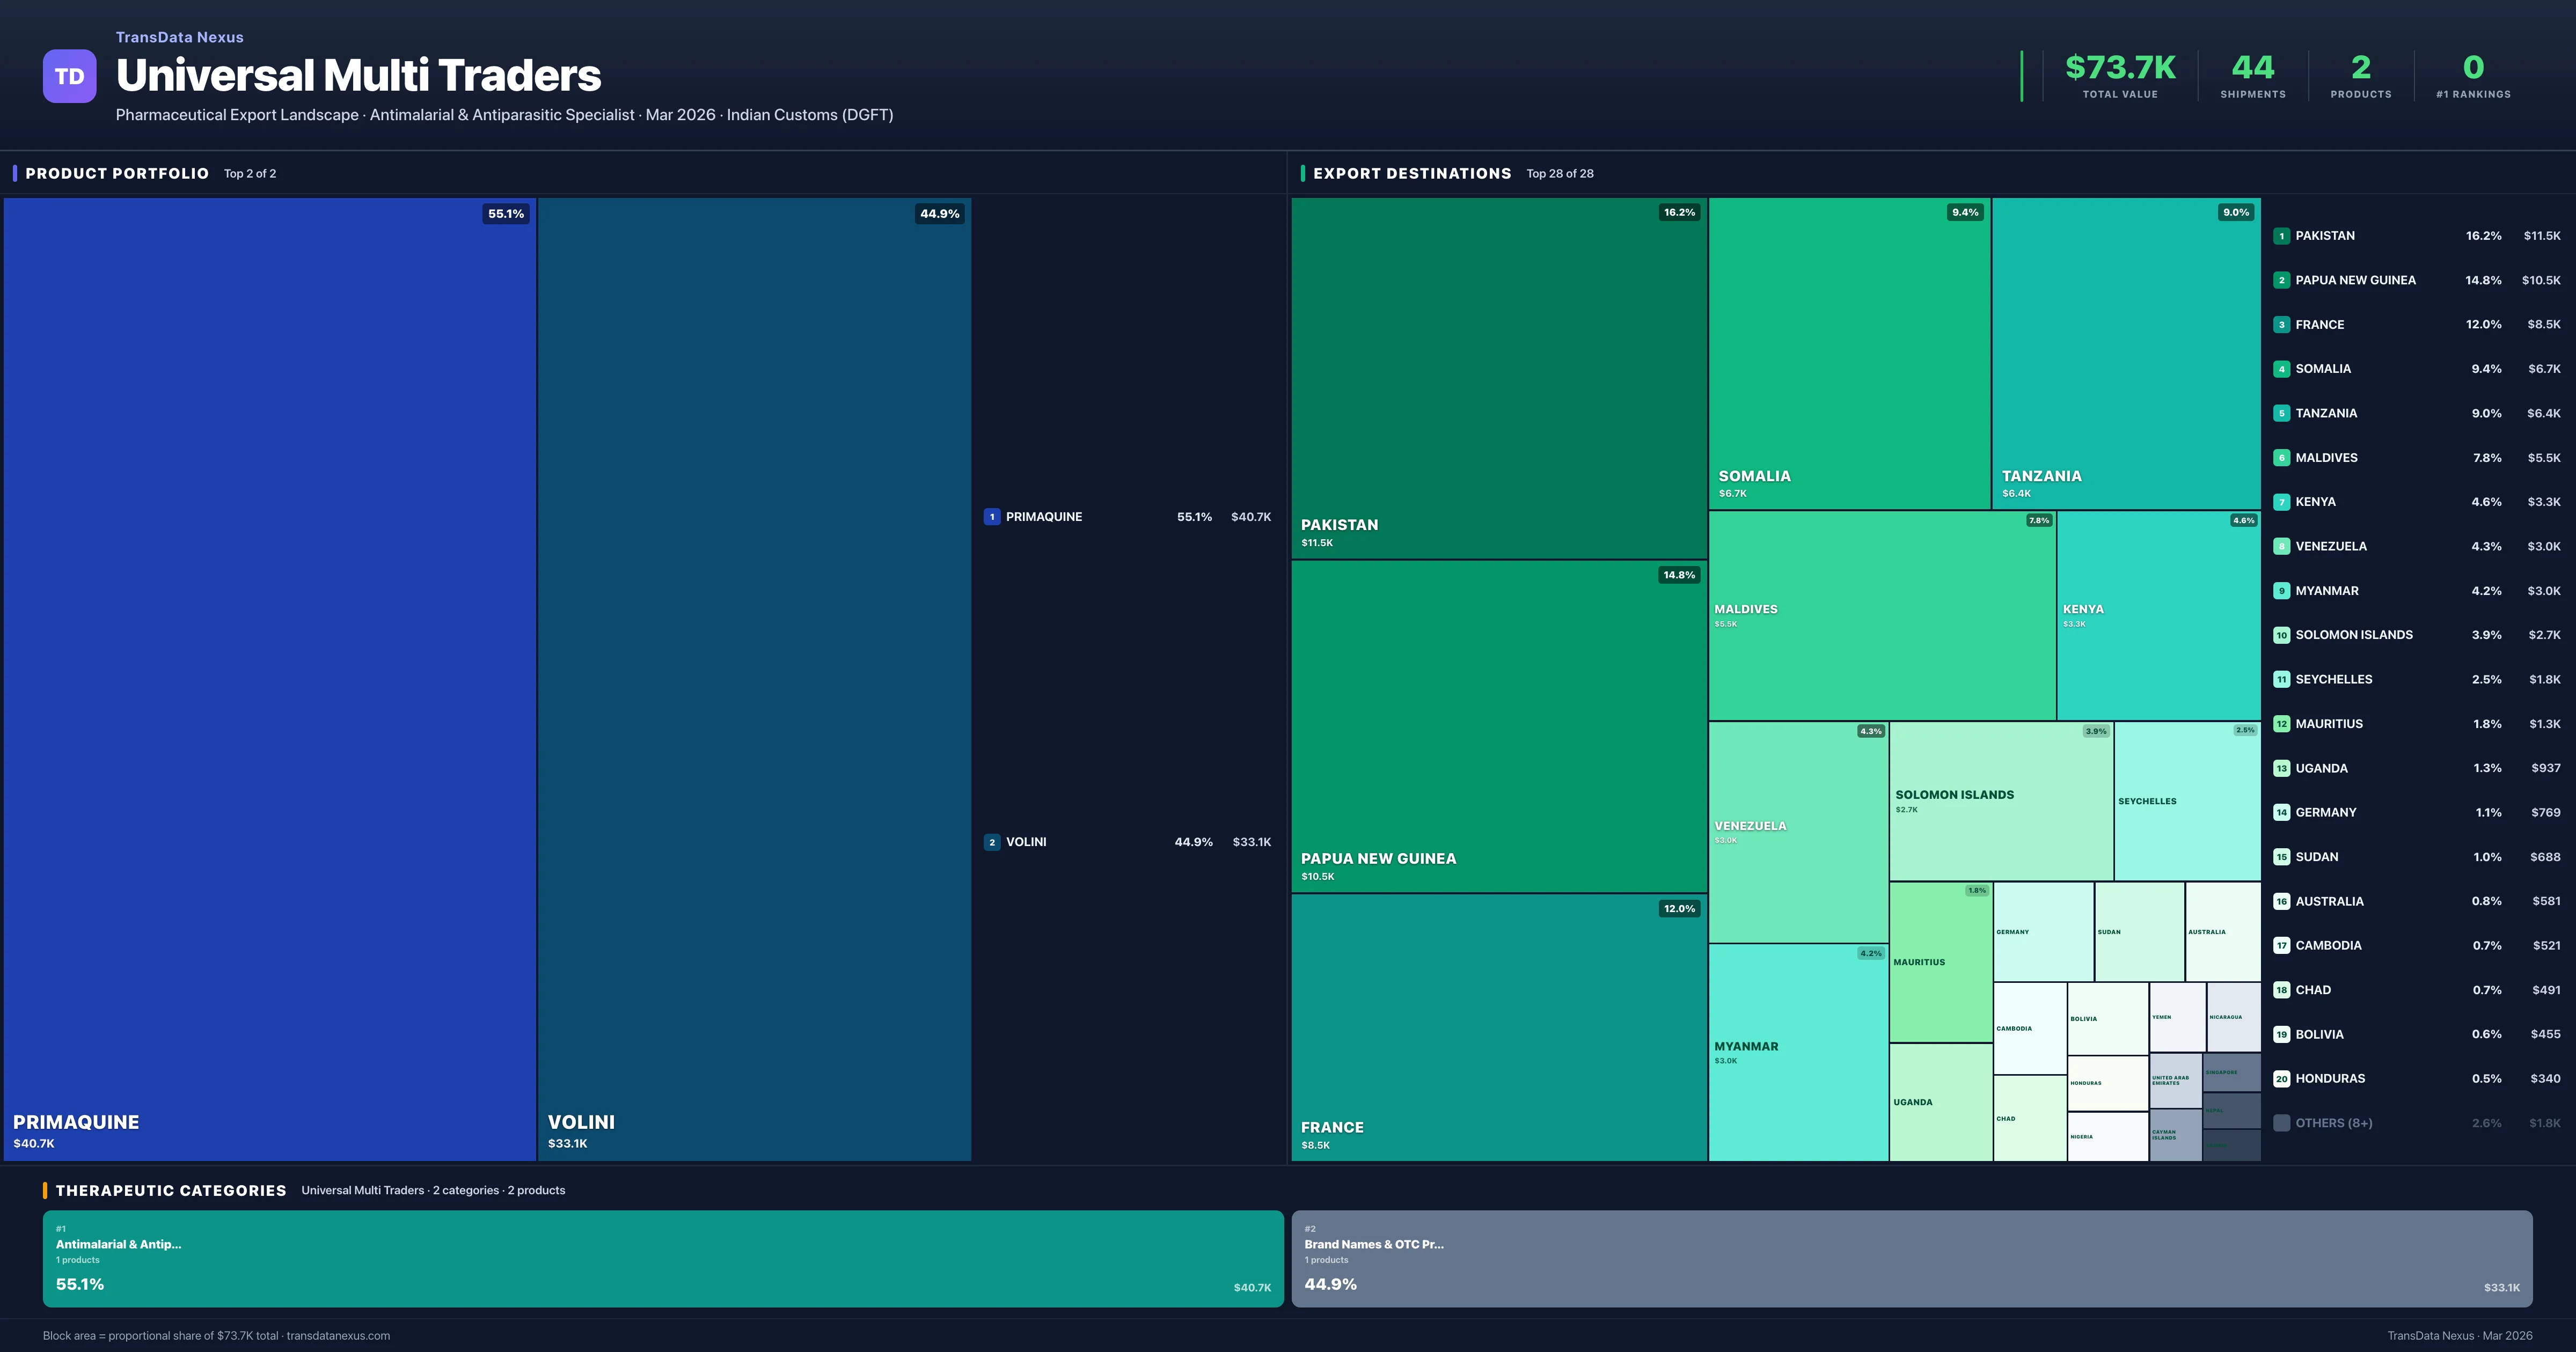Click the rank 1 badge beside PRIMAQUINE
2576x1352 pixels.
(x=992, y=517)
